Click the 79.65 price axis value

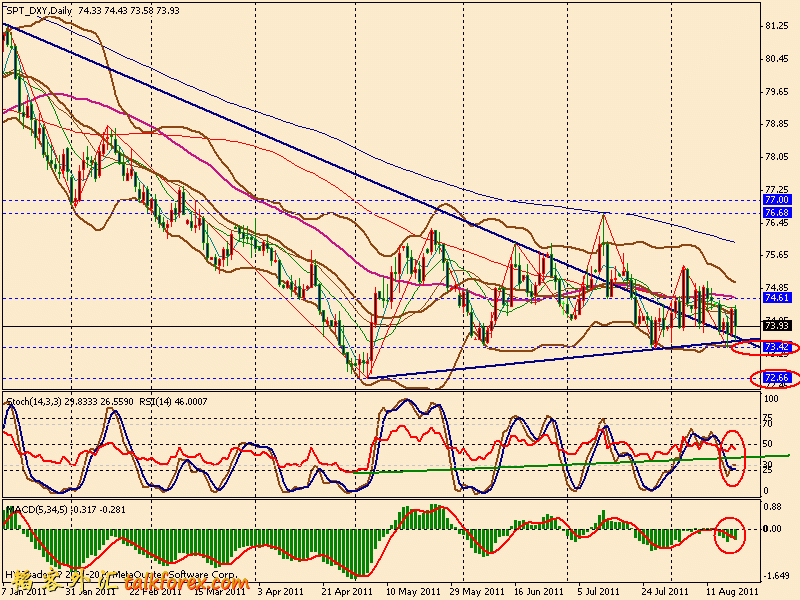(777, 92)
